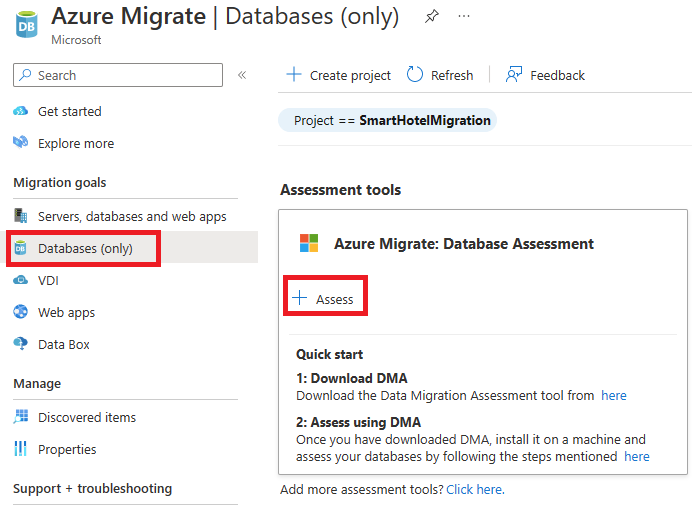
Task: Open Data Box menu item
Action: click(64, 344)
